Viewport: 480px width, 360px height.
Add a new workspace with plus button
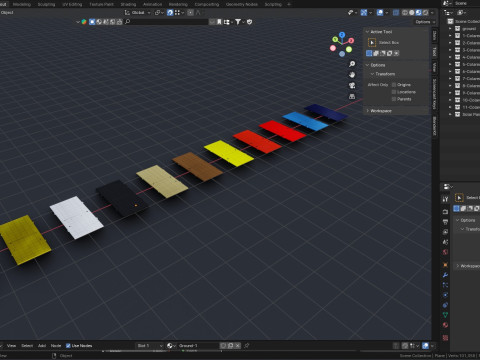(289, 4)
